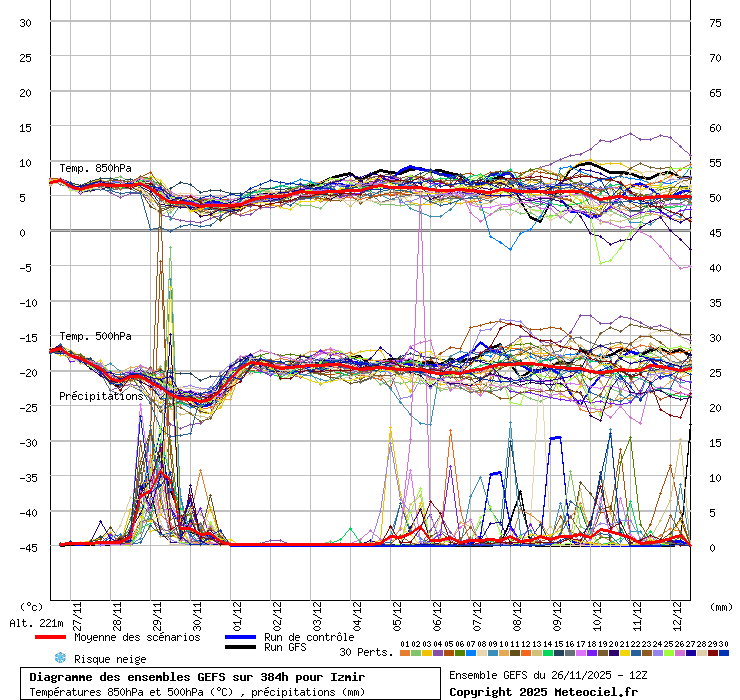The width and height of the screenshot is (740, 700).
Task: Click the 06/12 date on the x-axis
Action: pos(437,616)
